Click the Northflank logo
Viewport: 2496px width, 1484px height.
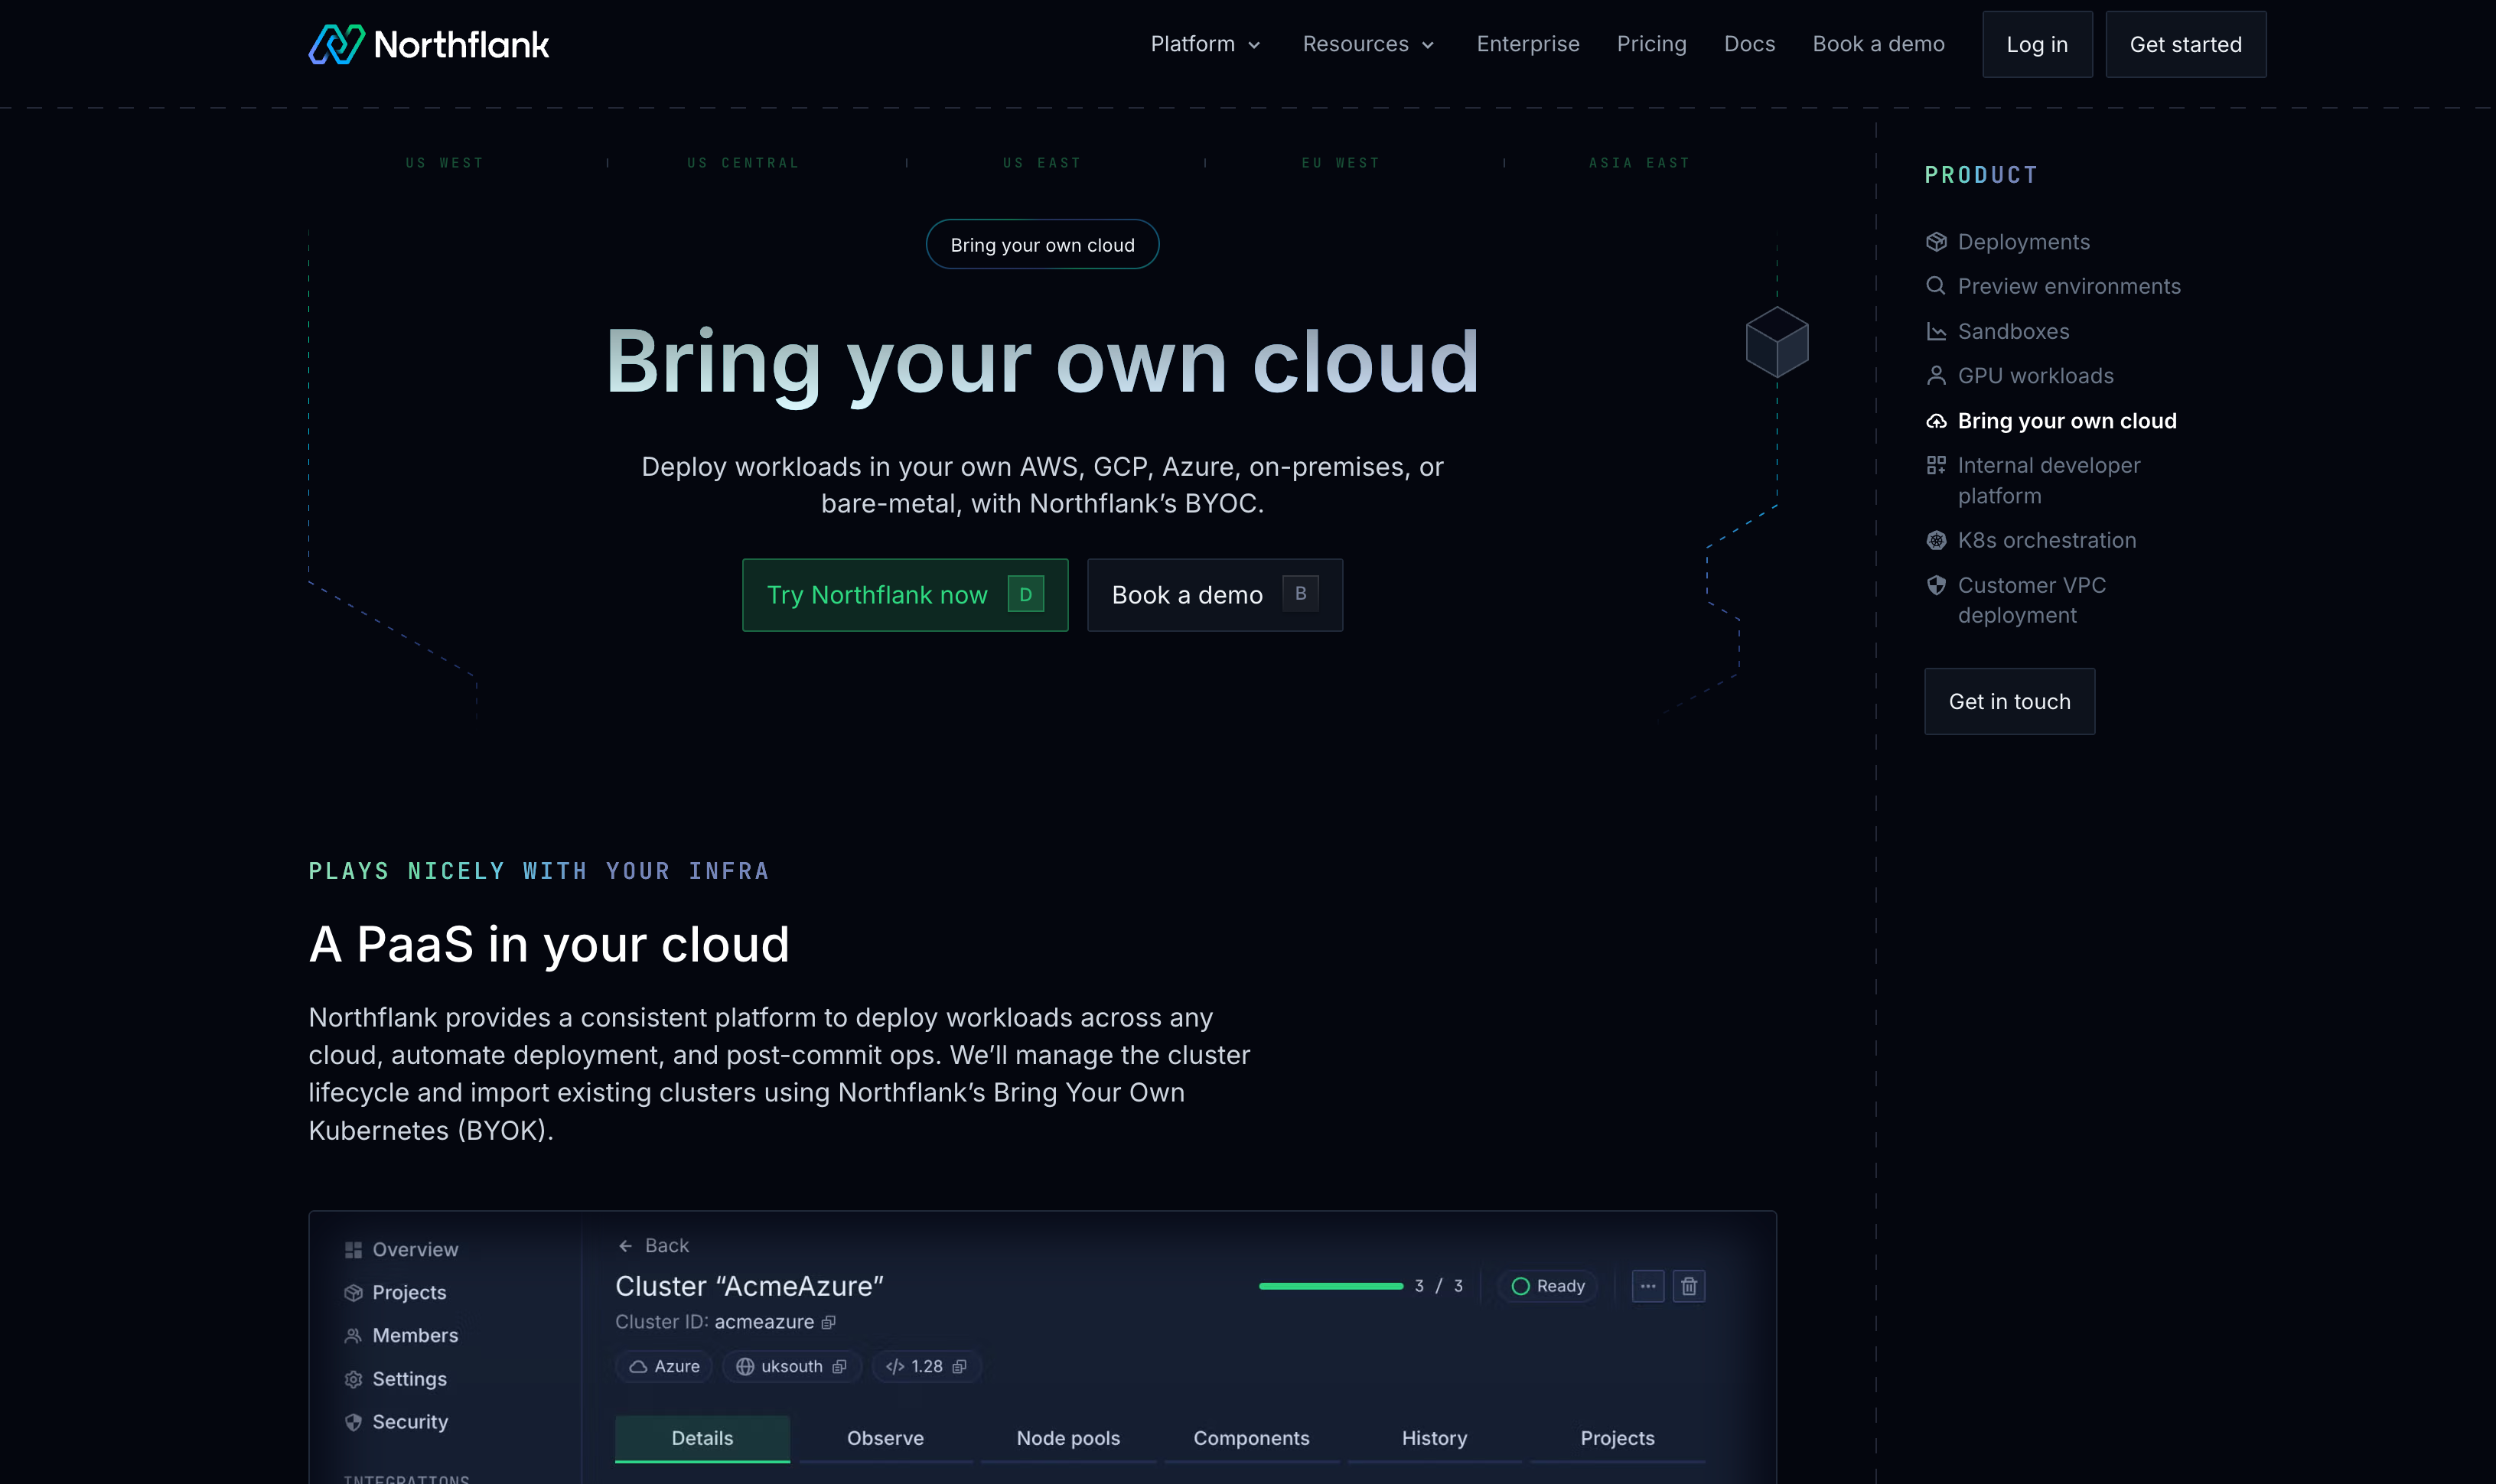[x=429, y=44]
